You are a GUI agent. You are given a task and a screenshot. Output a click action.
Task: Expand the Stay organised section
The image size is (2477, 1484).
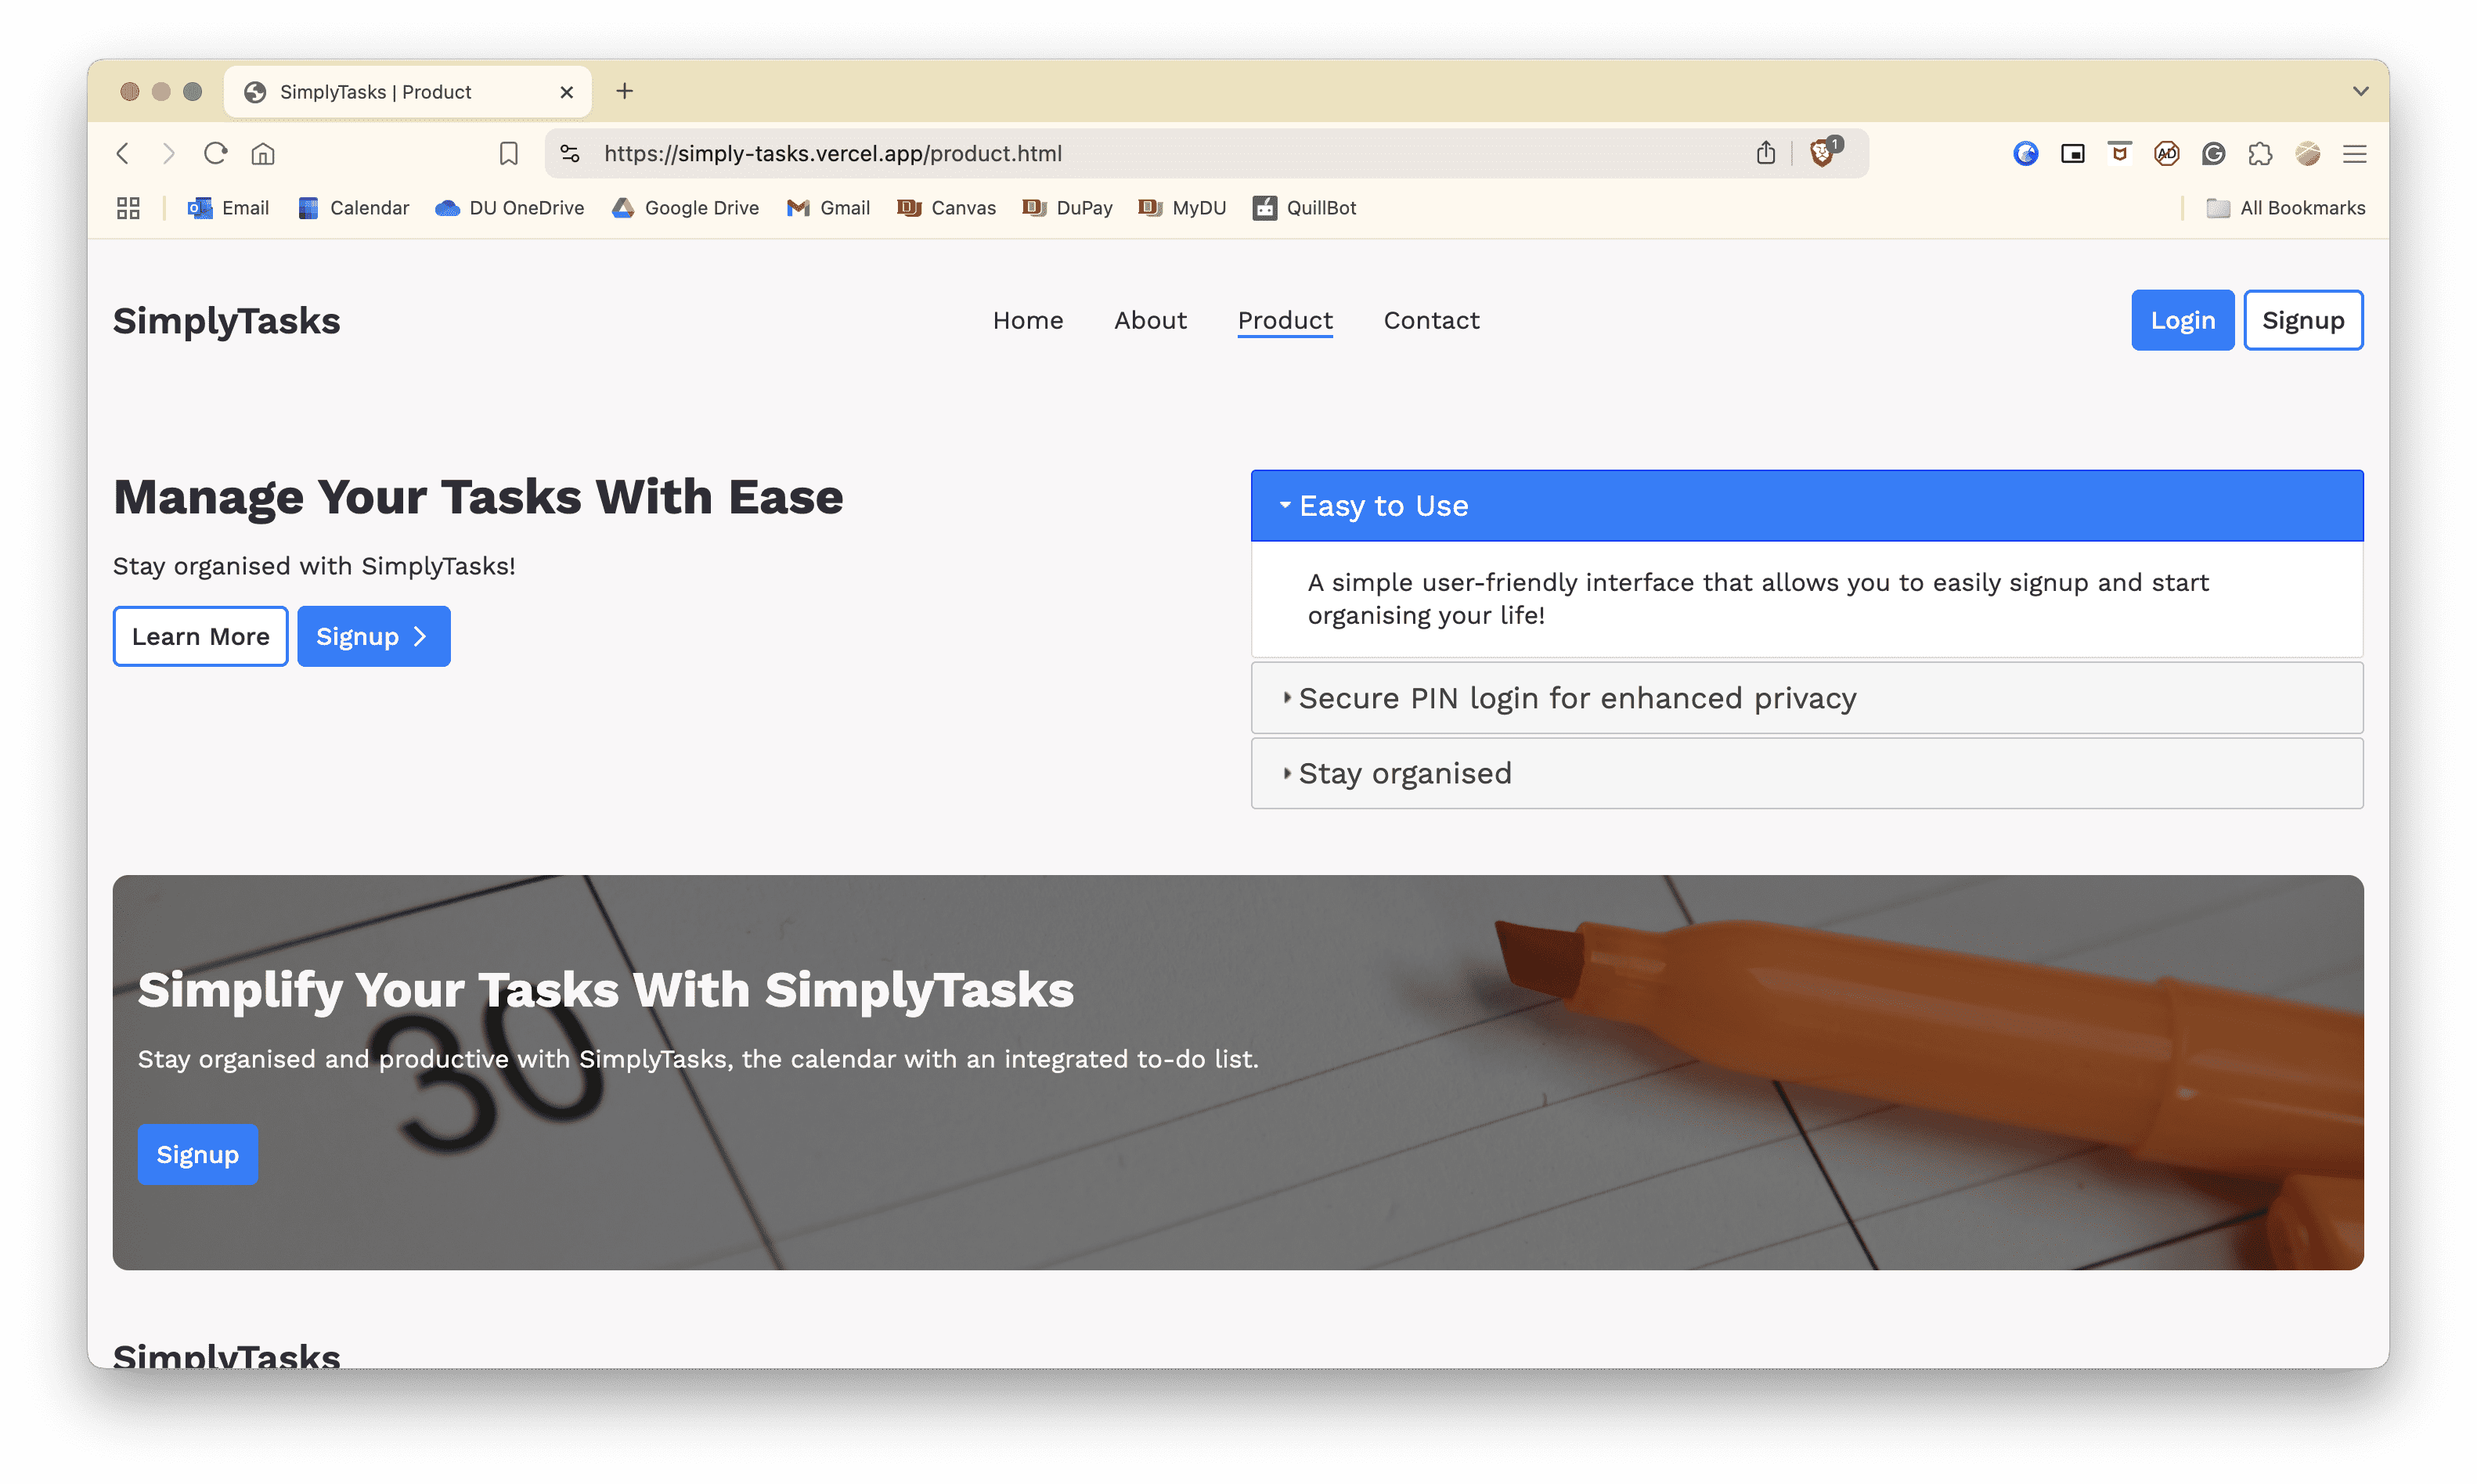[x=1806, y=773]
